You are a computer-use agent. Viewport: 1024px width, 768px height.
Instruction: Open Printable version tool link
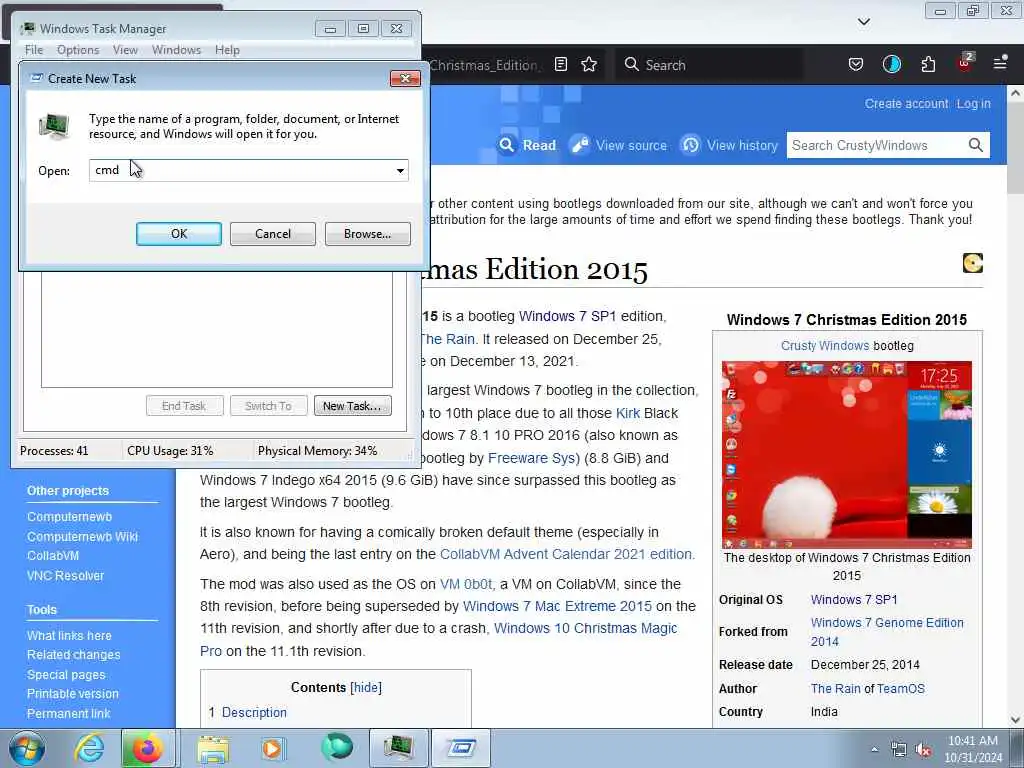(72, 694)
